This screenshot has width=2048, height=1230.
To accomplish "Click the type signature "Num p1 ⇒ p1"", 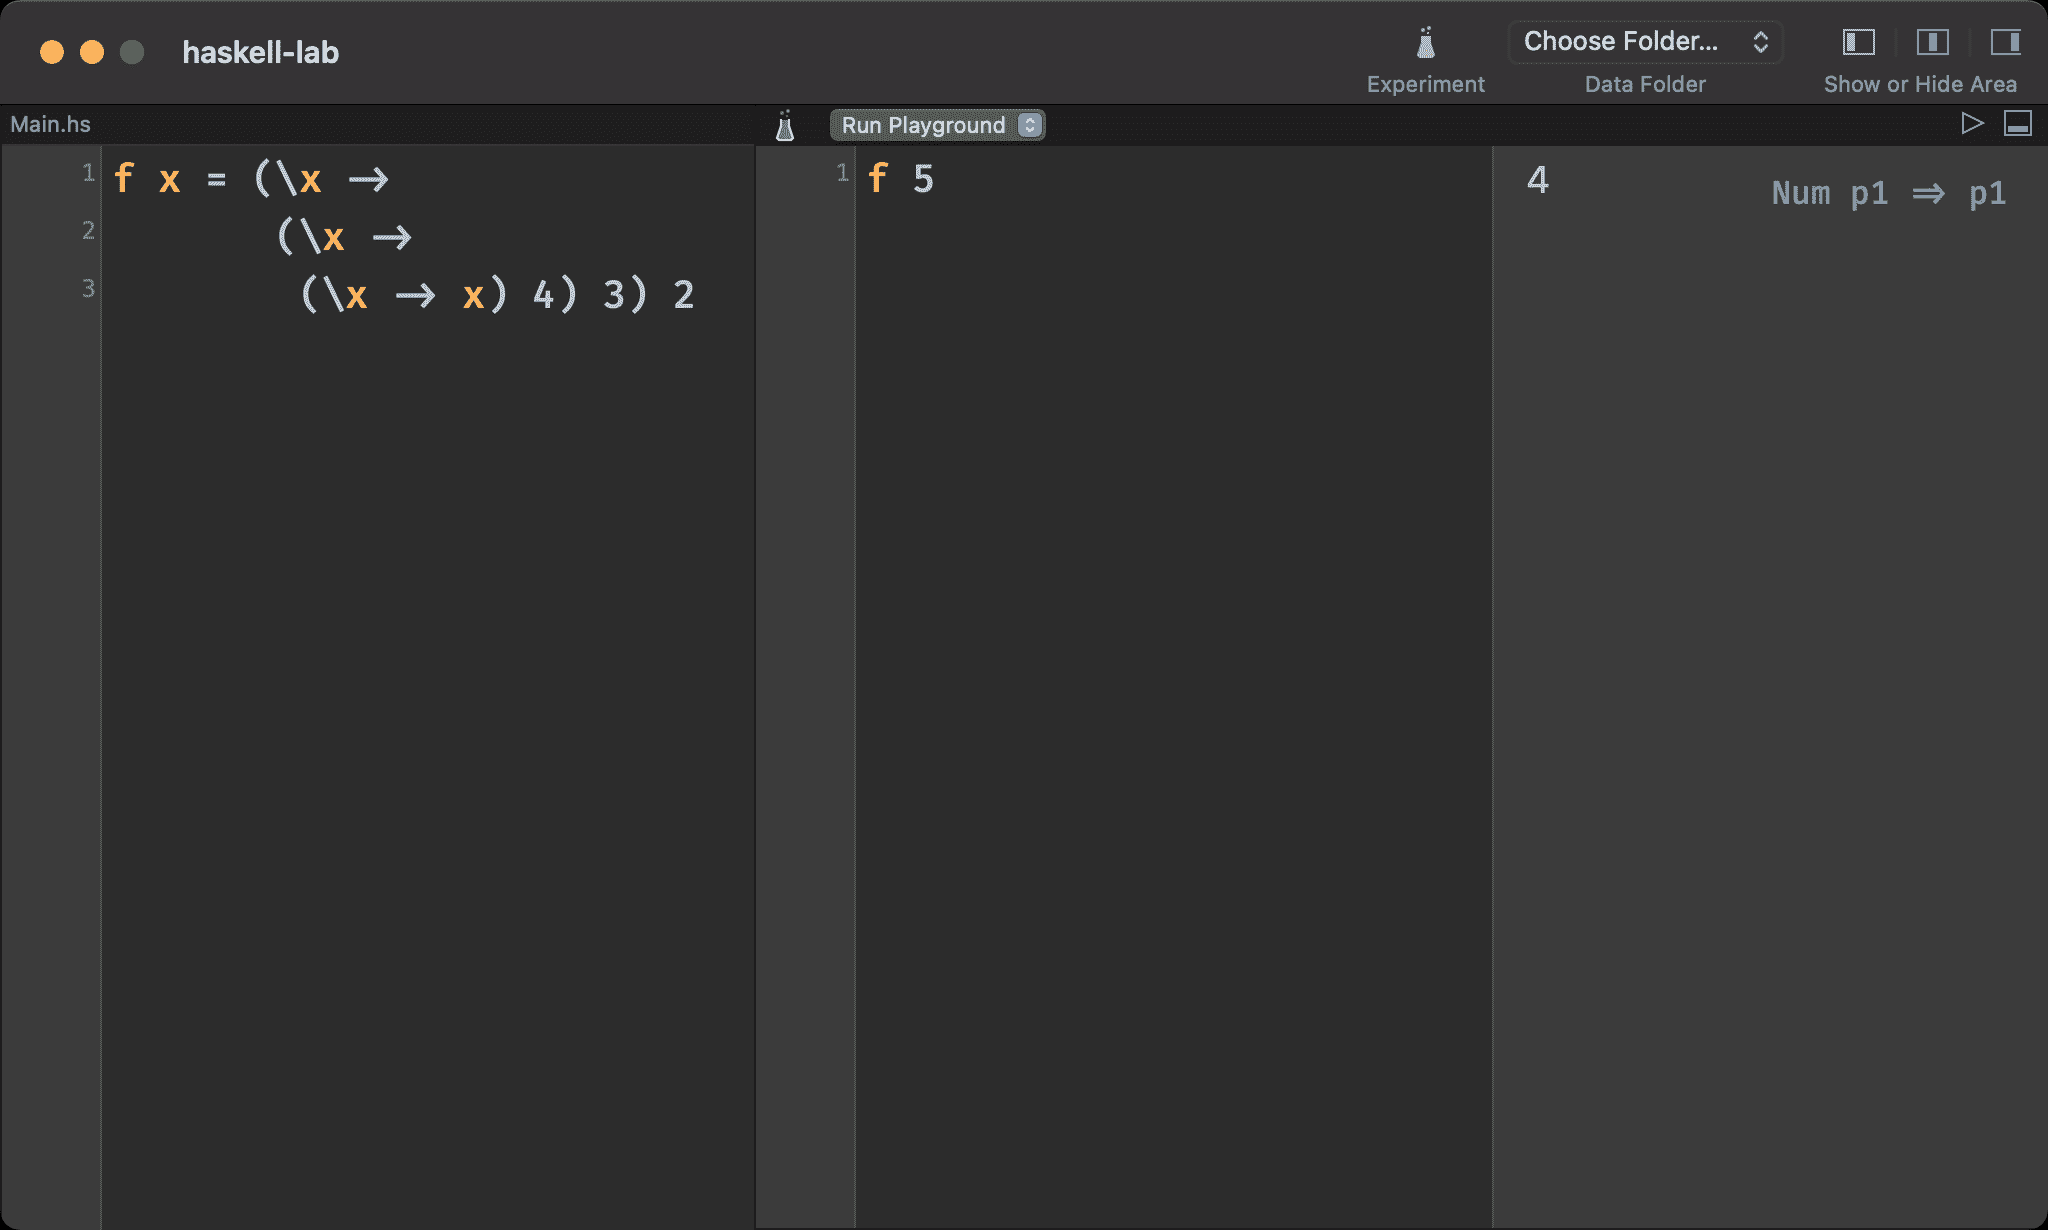I will tap(1889, 193).
